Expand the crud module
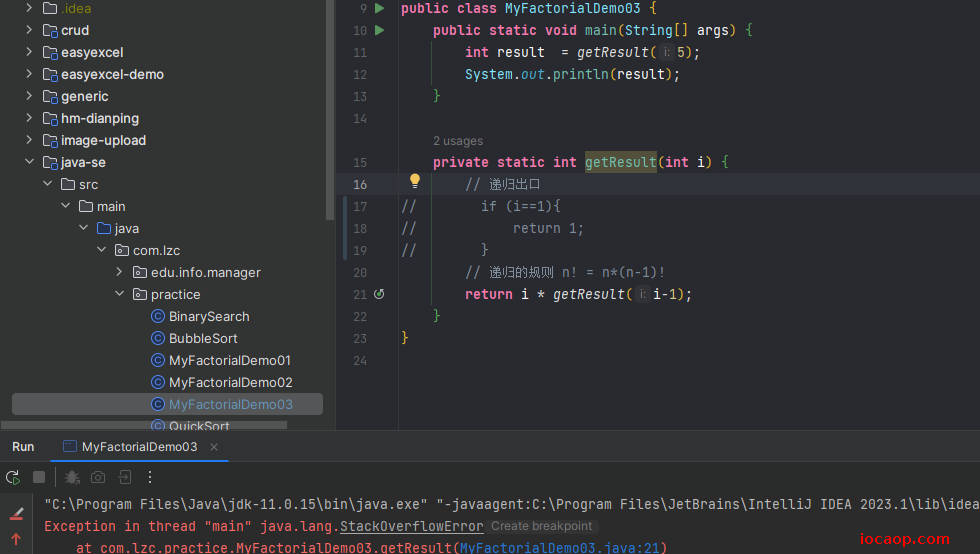 (x=29, y=29)
